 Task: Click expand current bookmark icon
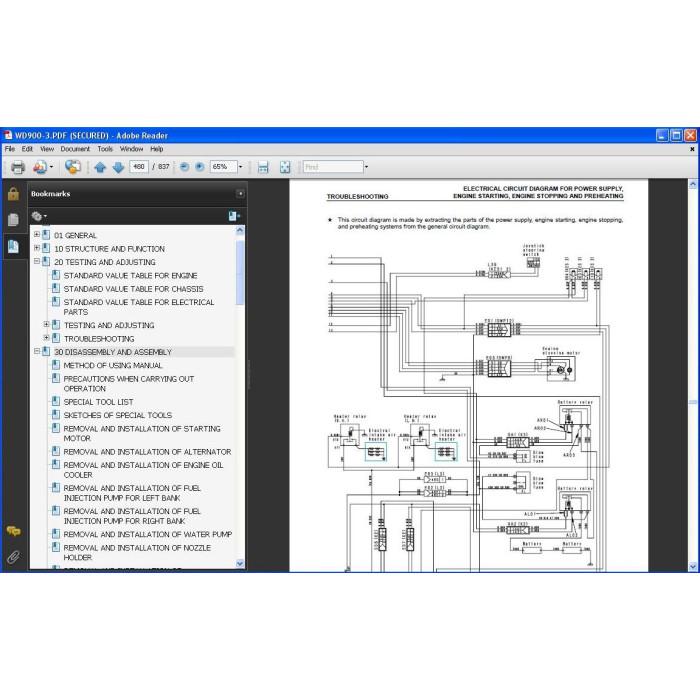pyautogui.click(x=234, y=217)
